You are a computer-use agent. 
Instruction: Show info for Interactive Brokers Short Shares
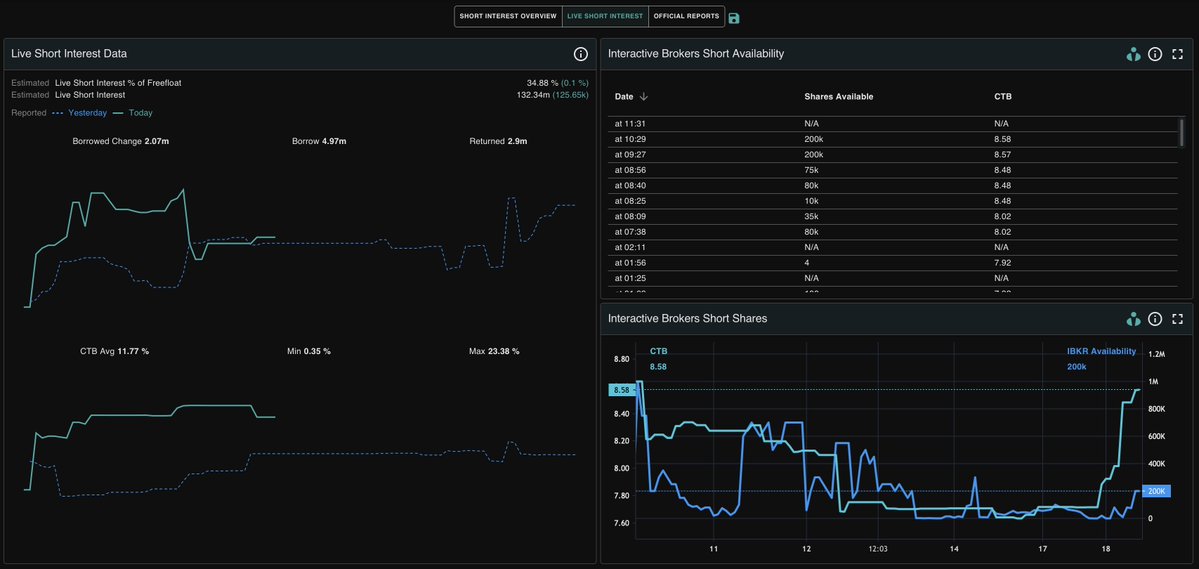[1155, 318]
